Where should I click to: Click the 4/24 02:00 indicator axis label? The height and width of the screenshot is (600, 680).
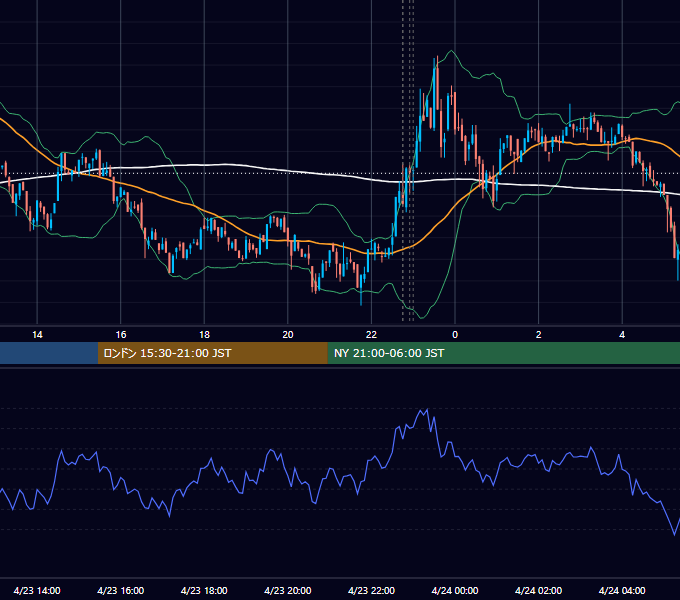538,590
